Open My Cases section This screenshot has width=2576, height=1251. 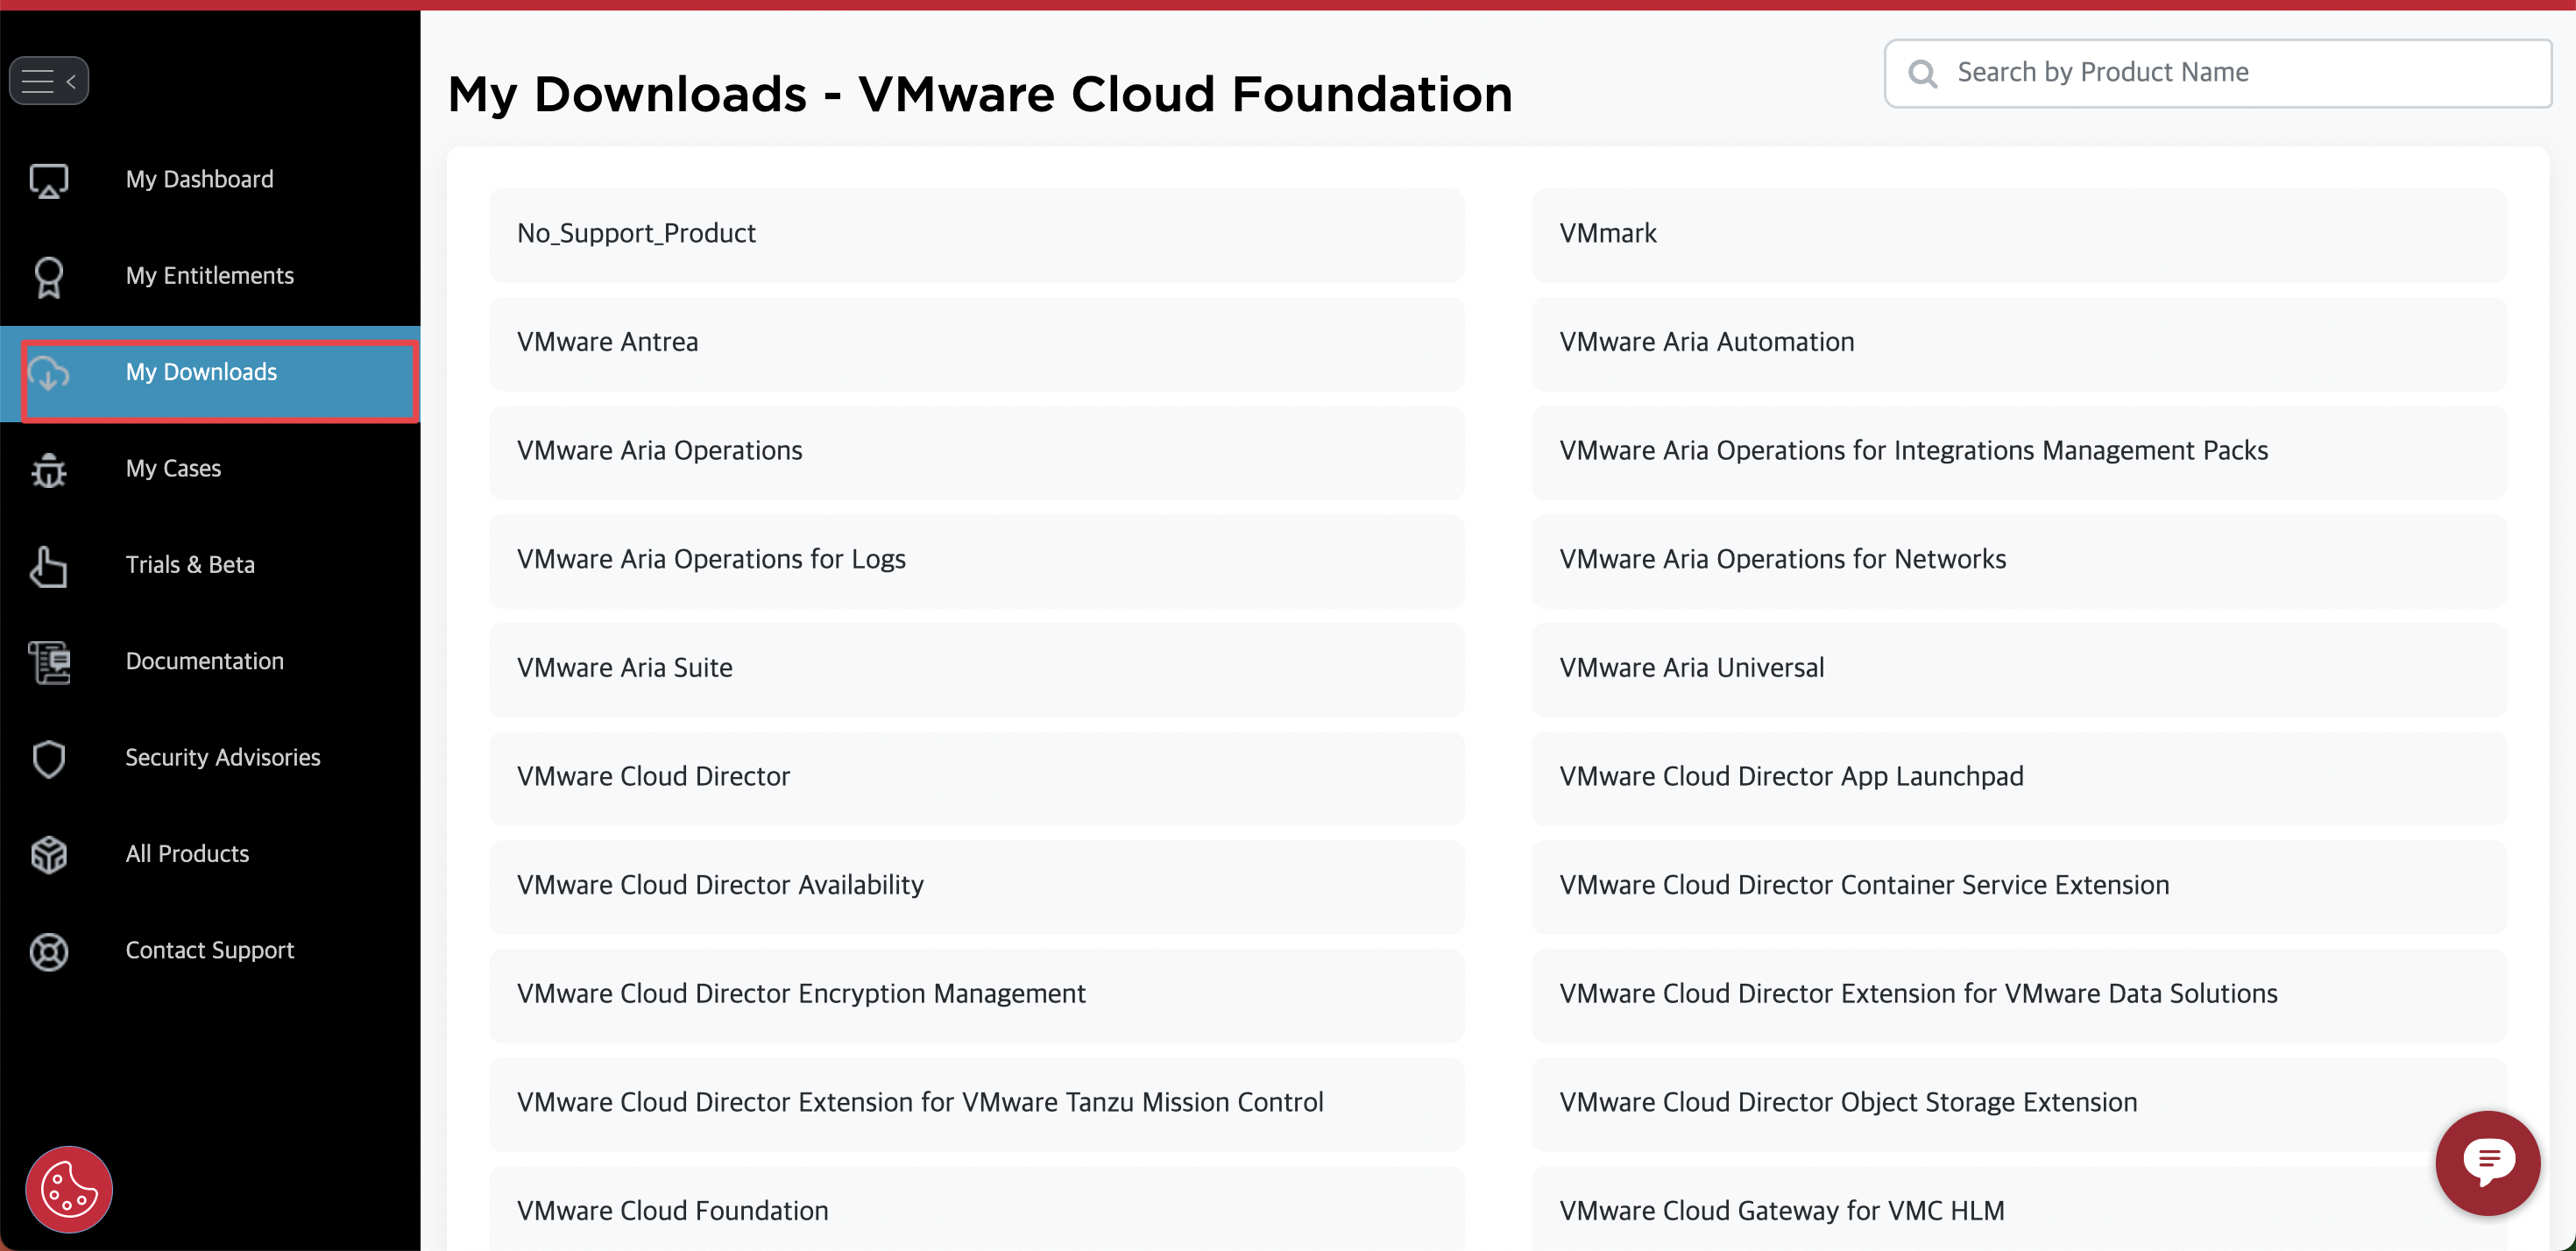click(x=210, y=469)
